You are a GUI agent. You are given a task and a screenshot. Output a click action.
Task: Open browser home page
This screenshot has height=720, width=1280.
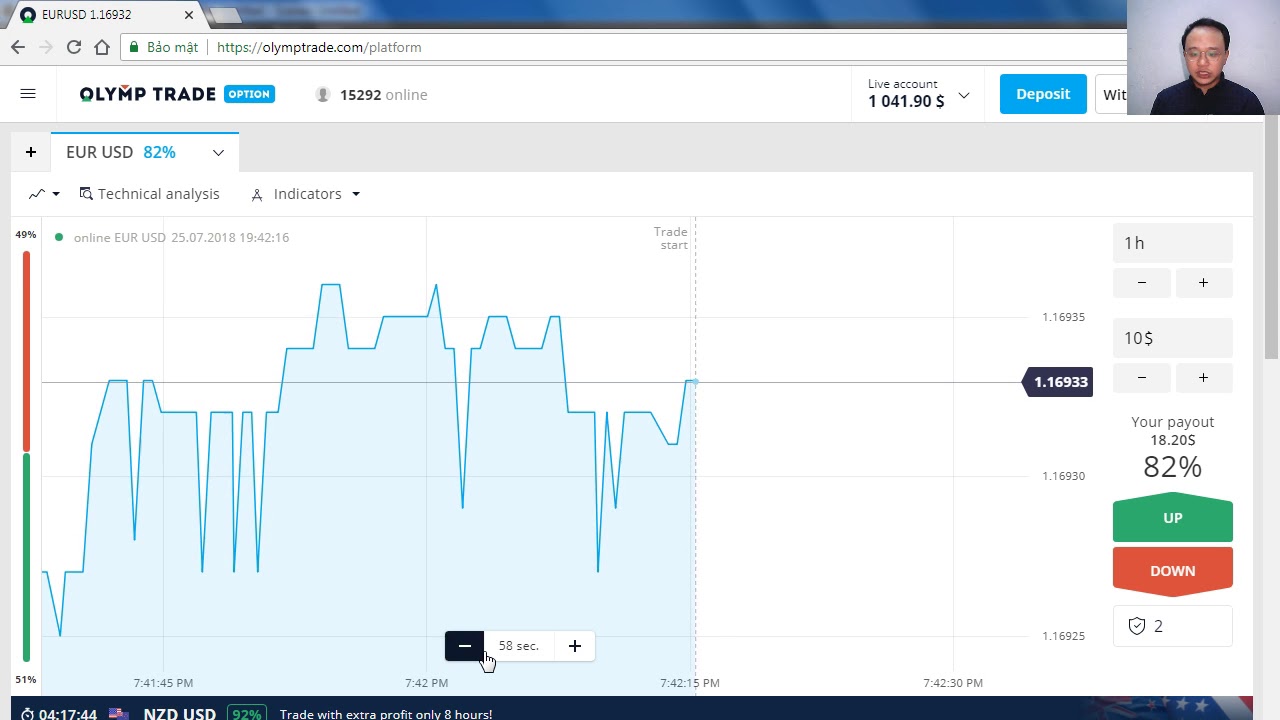[x=102, y=47]
